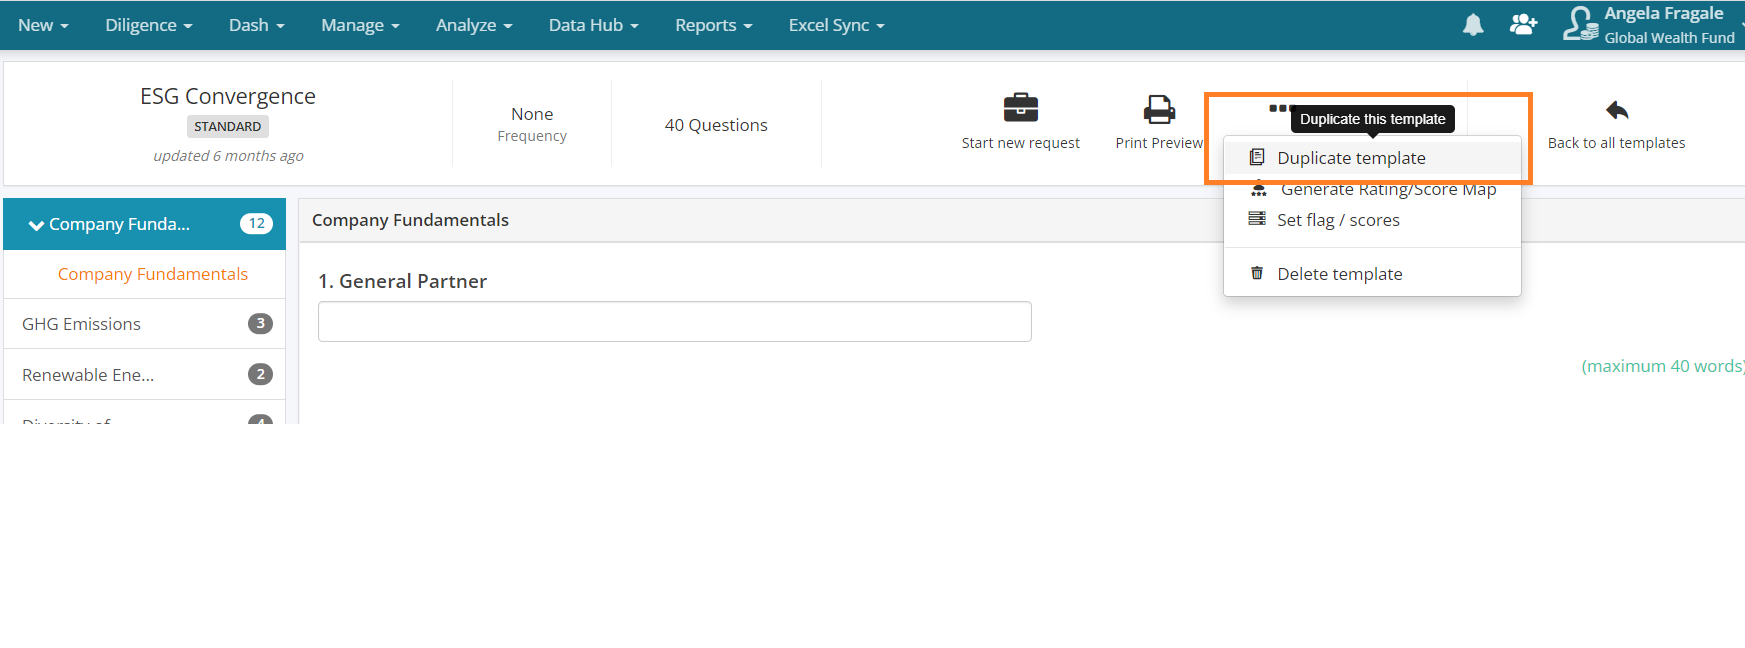The width and height of the screenshot is (1745, 648).
Task: Click Print Preview label
Action: pos(1159,143)
